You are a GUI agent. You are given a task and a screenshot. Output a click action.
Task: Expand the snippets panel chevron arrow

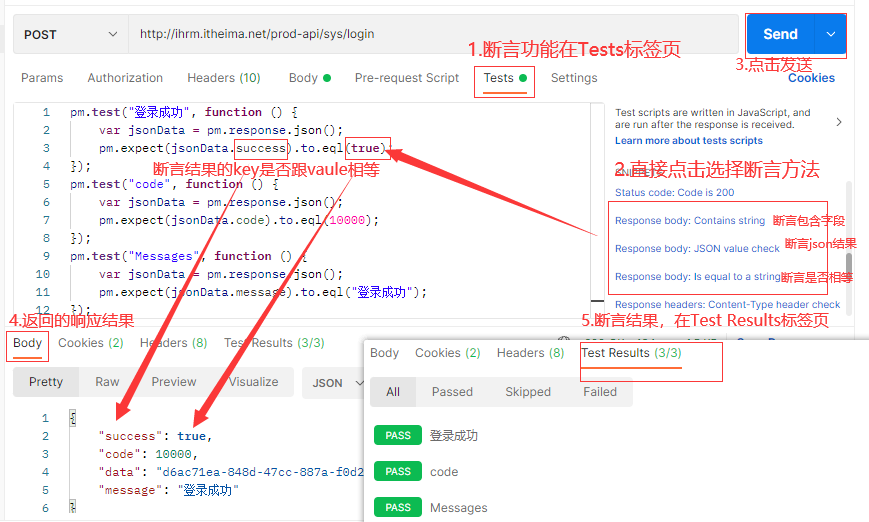(838, 122)
